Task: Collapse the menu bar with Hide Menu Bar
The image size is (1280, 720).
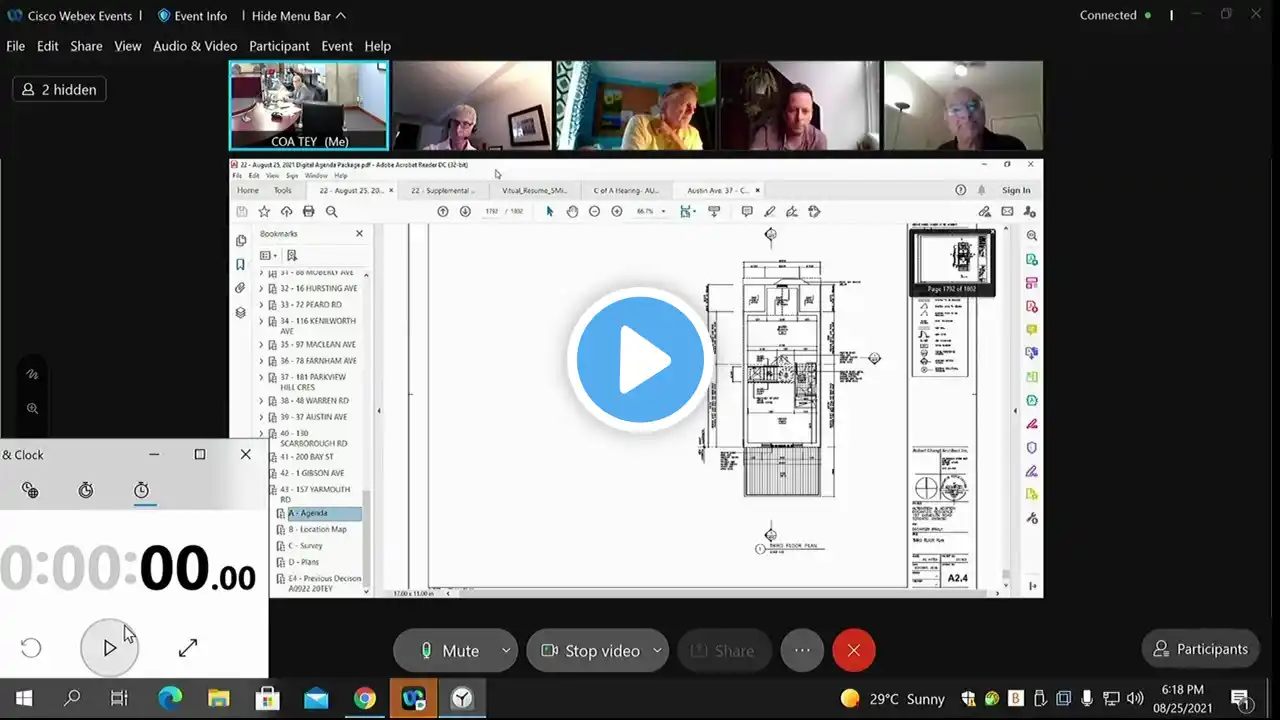Action: tap(298, 16)
